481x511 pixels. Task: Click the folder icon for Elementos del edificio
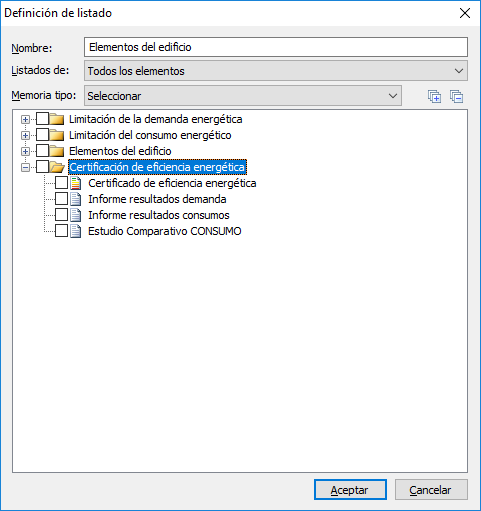click(x=57, y=151)
